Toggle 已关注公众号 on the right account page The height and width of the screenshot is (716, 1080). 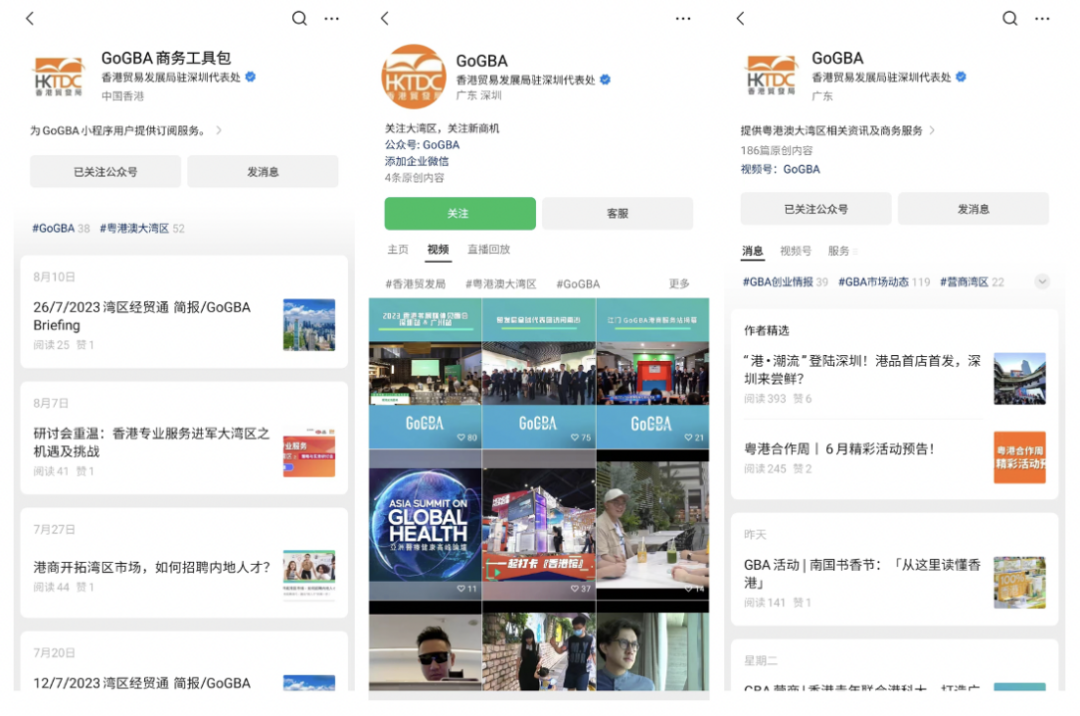815,208
